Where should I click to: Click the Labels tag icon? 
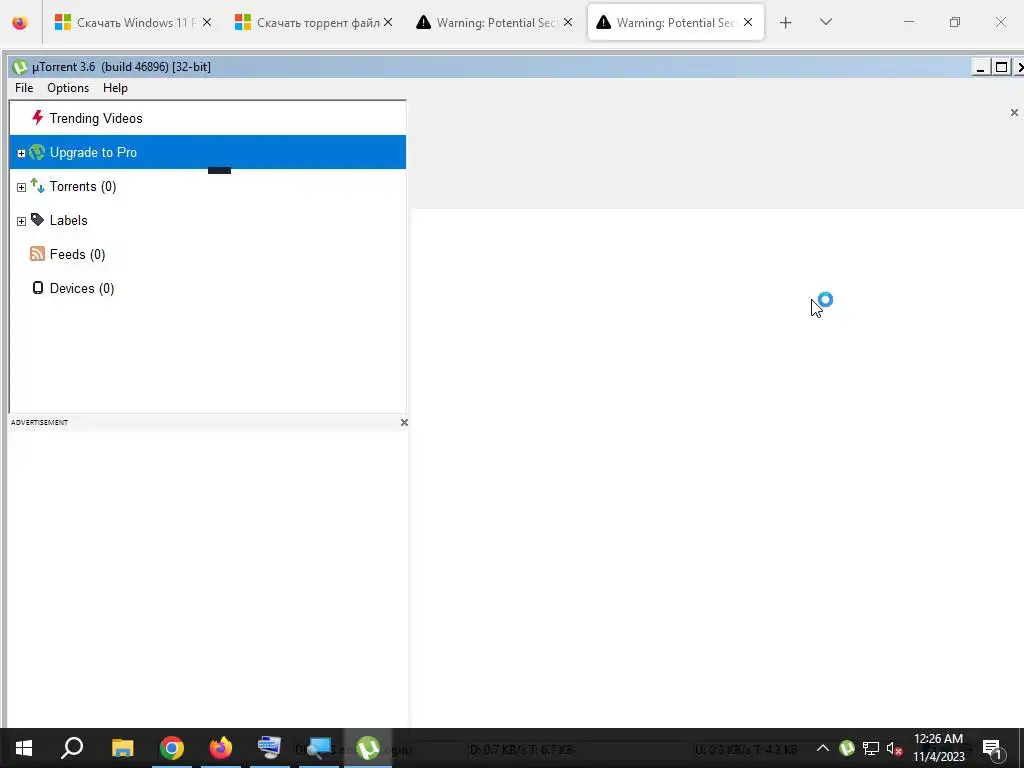37,220
